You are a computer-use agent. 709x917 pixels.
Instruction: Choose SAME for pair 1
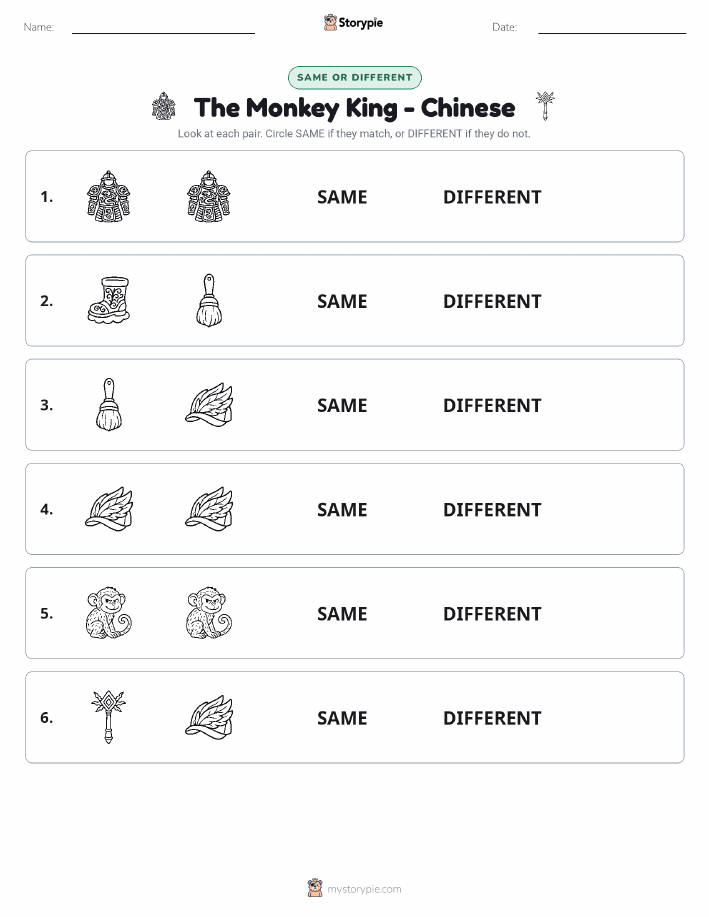point(342,197)
